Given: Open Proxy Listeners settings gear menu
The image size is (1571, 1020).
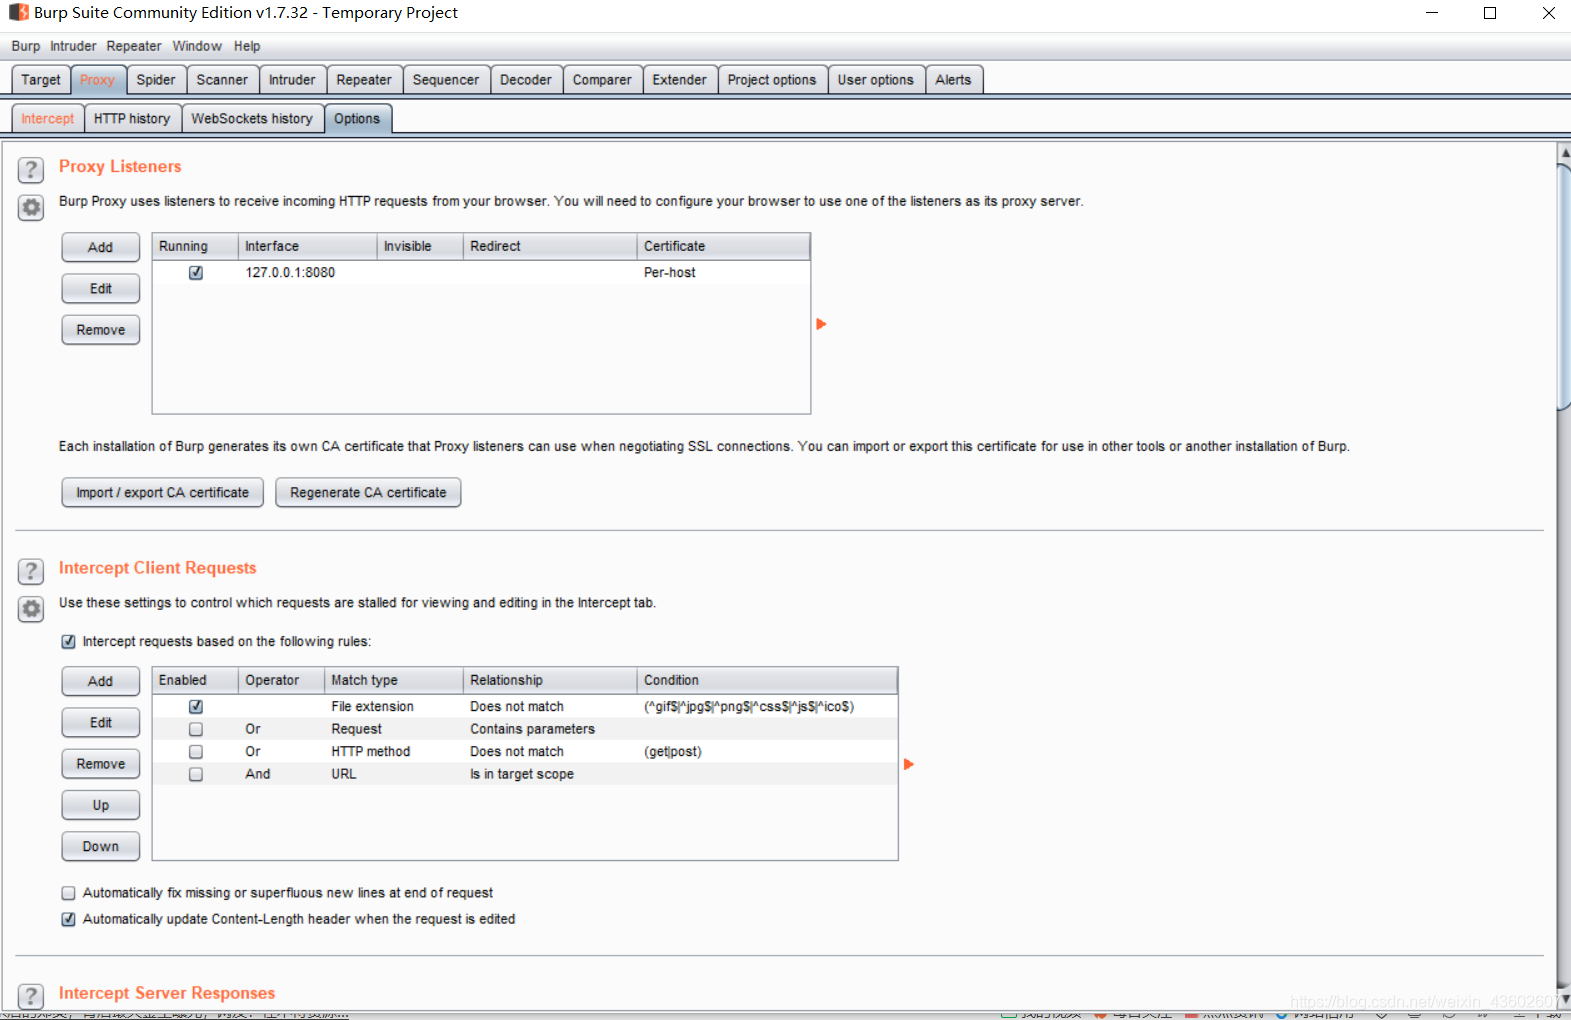Looking at the screenshot, I should coord(31,207).
